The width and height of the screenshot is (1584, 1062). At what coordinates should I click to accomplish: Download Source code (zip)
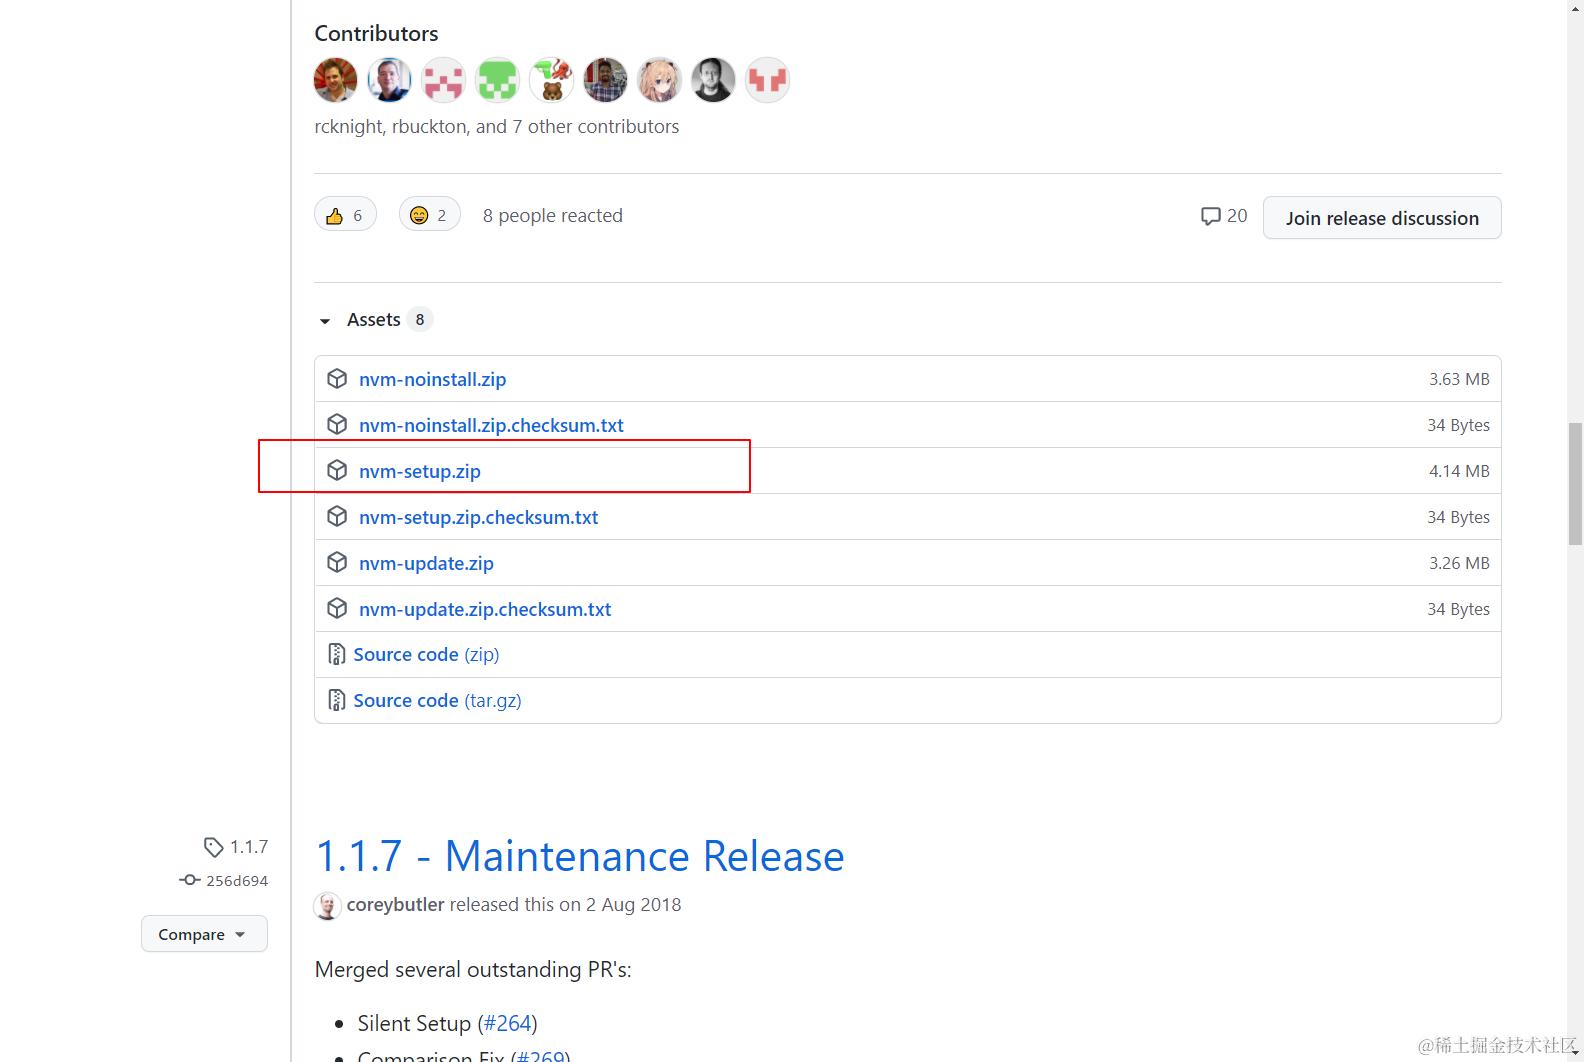426,654
